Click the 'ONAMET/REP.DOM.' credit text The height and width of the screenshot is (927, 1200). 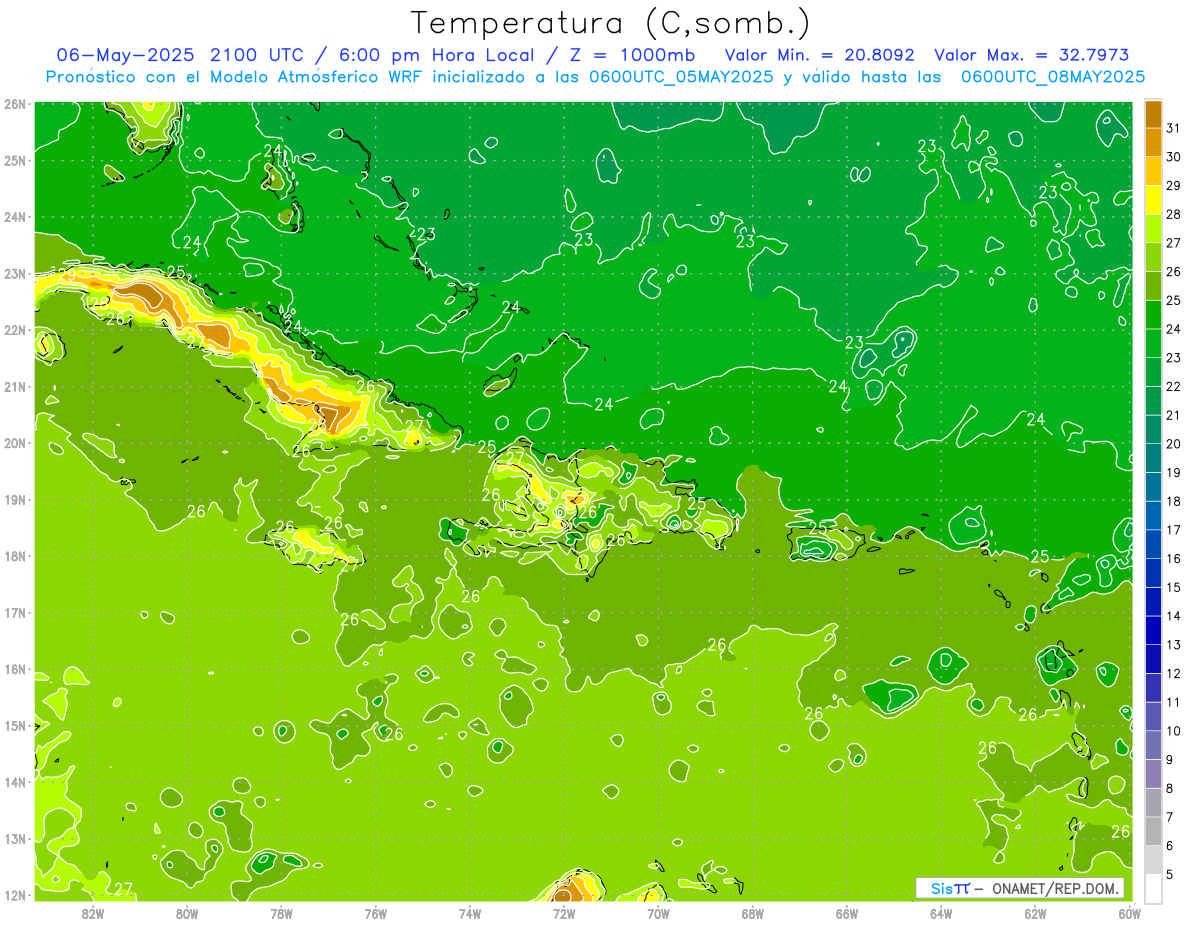[1055, 888]
